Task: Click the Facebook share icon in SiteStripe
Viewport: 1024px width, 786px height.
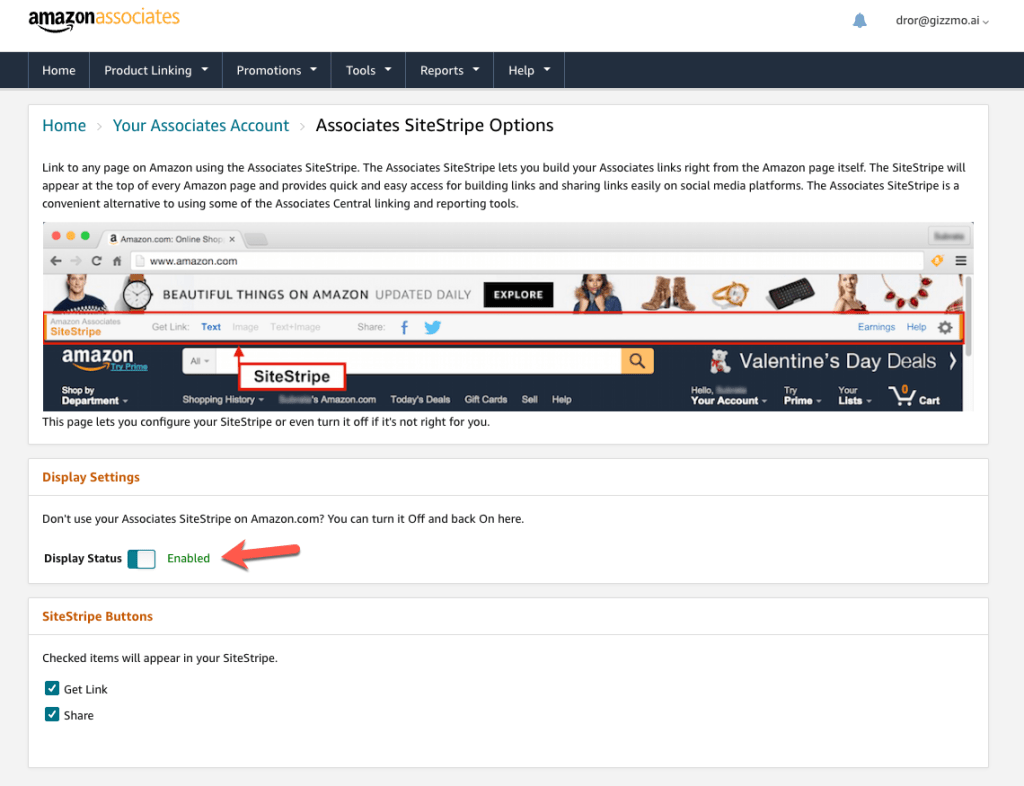Action: click(x=404, y=327)
